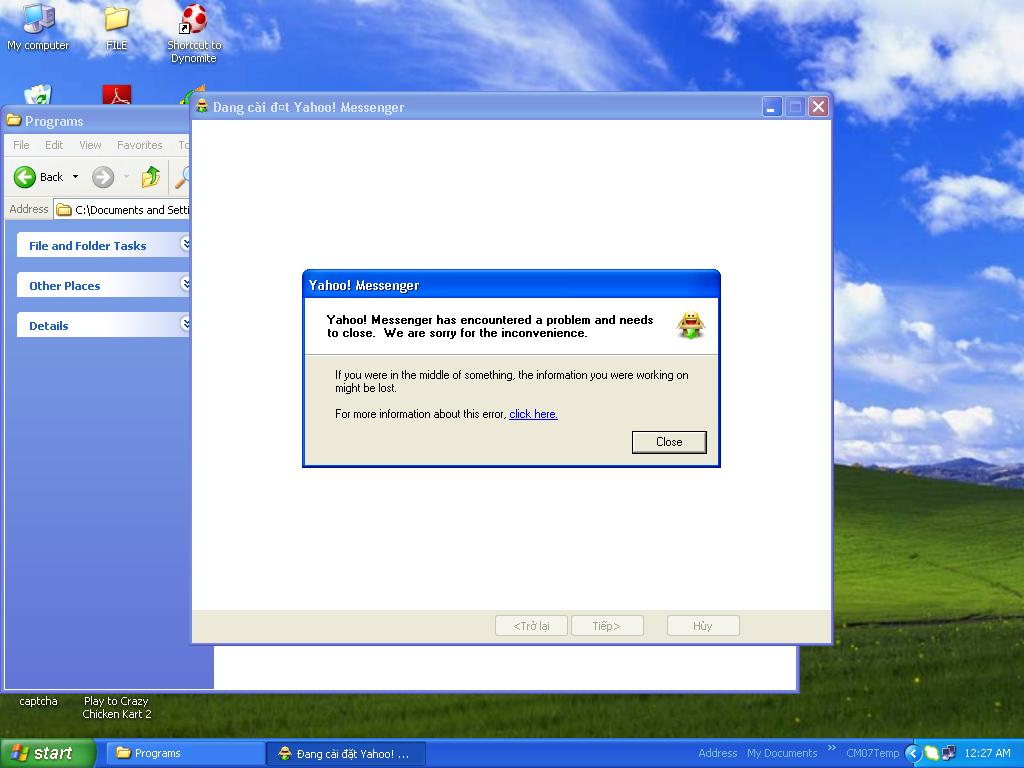Viewport: 1024px width, 768px height.
Task: Click the address field in Programs window
Action: pos(122,210)
